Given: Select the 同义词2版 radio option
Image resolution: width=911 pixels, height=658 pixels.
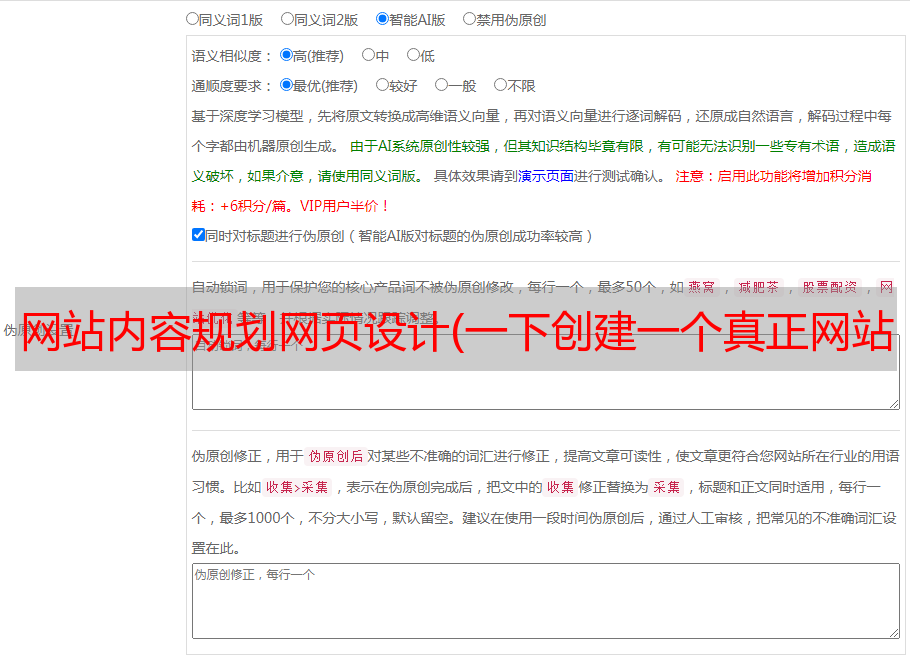Looking at the screenshot, I should point(287,19).
